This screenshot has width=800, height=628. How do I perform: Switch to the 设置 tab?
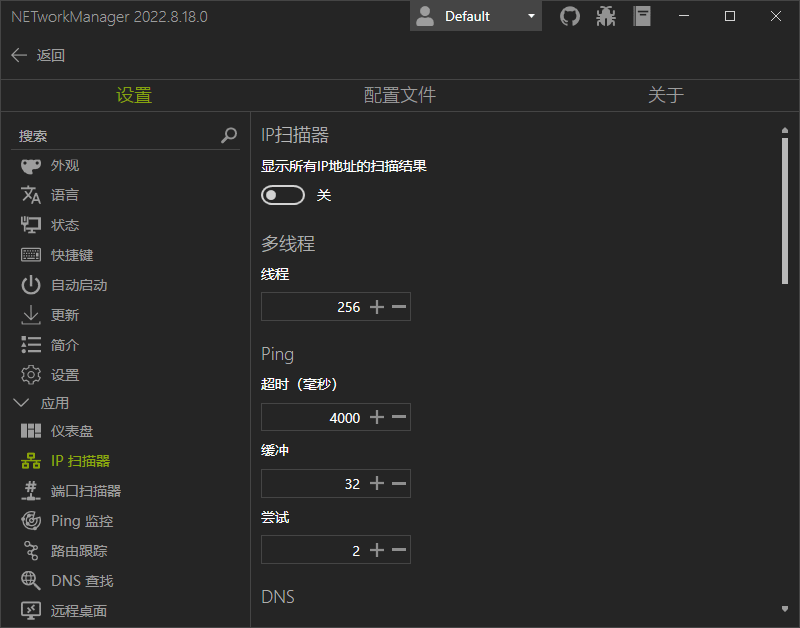pyautogui.click(x=134, y=95)
